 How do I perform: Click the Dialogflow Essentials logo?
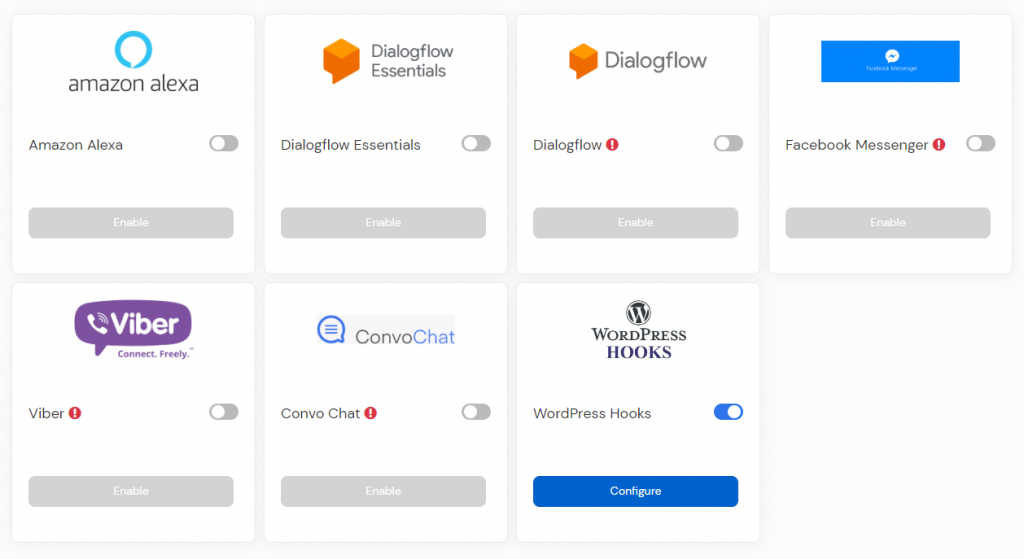[x=388, y=61]
